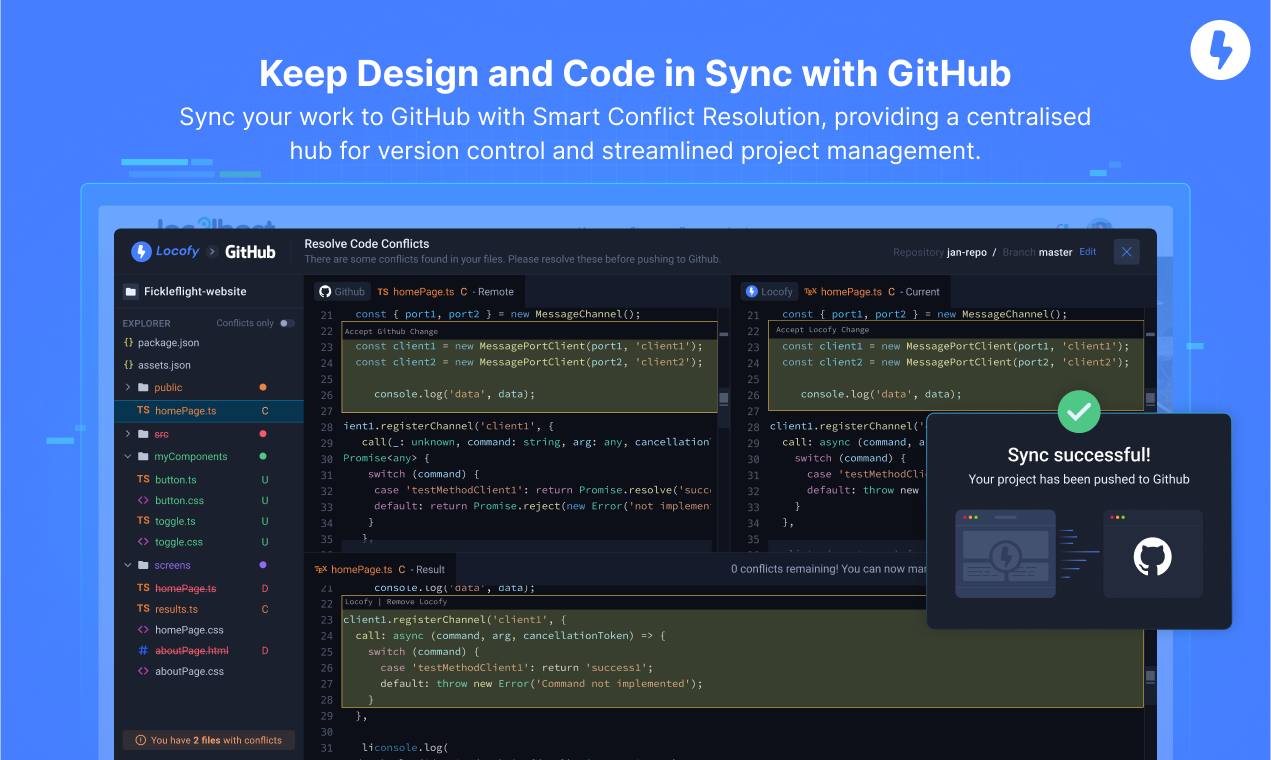Select homePage.ts highlighted file row
The height and width of the screenshot is (760, 1271).
[x=208, y=411]
